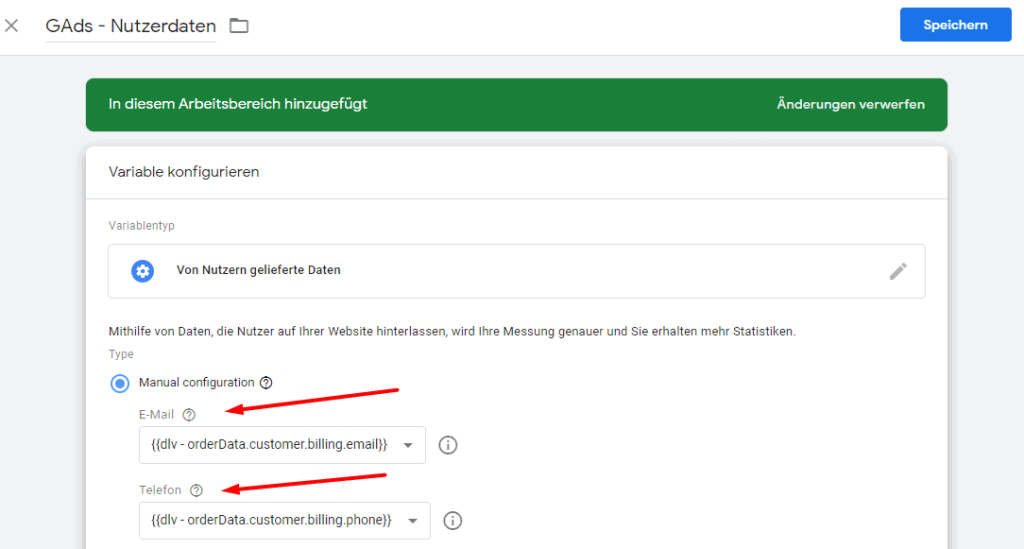
Task: Click the info icon beside the Telefon field
Action: 453,521
